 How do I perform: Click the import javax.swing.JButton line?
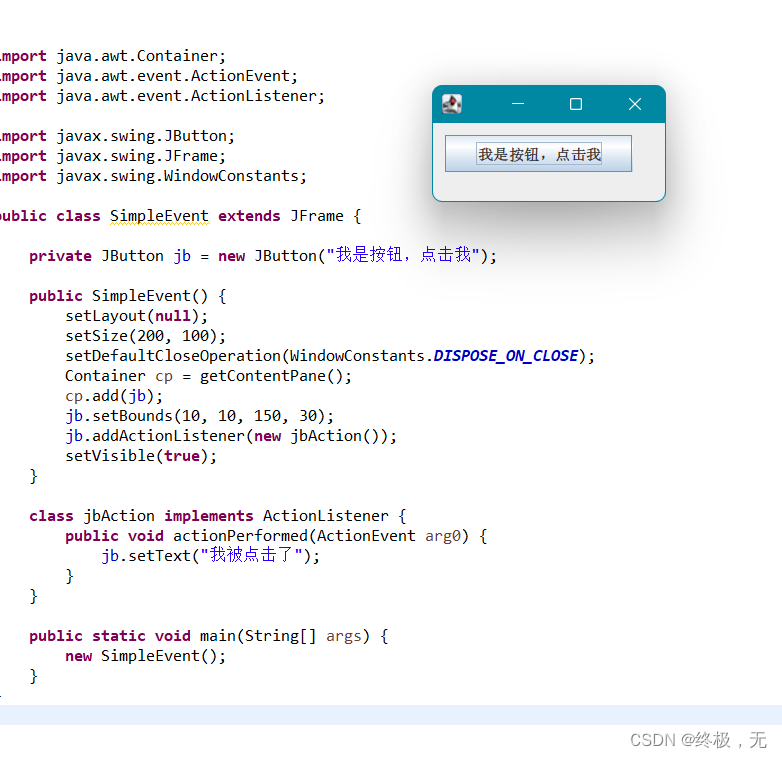tap(117, 136)
